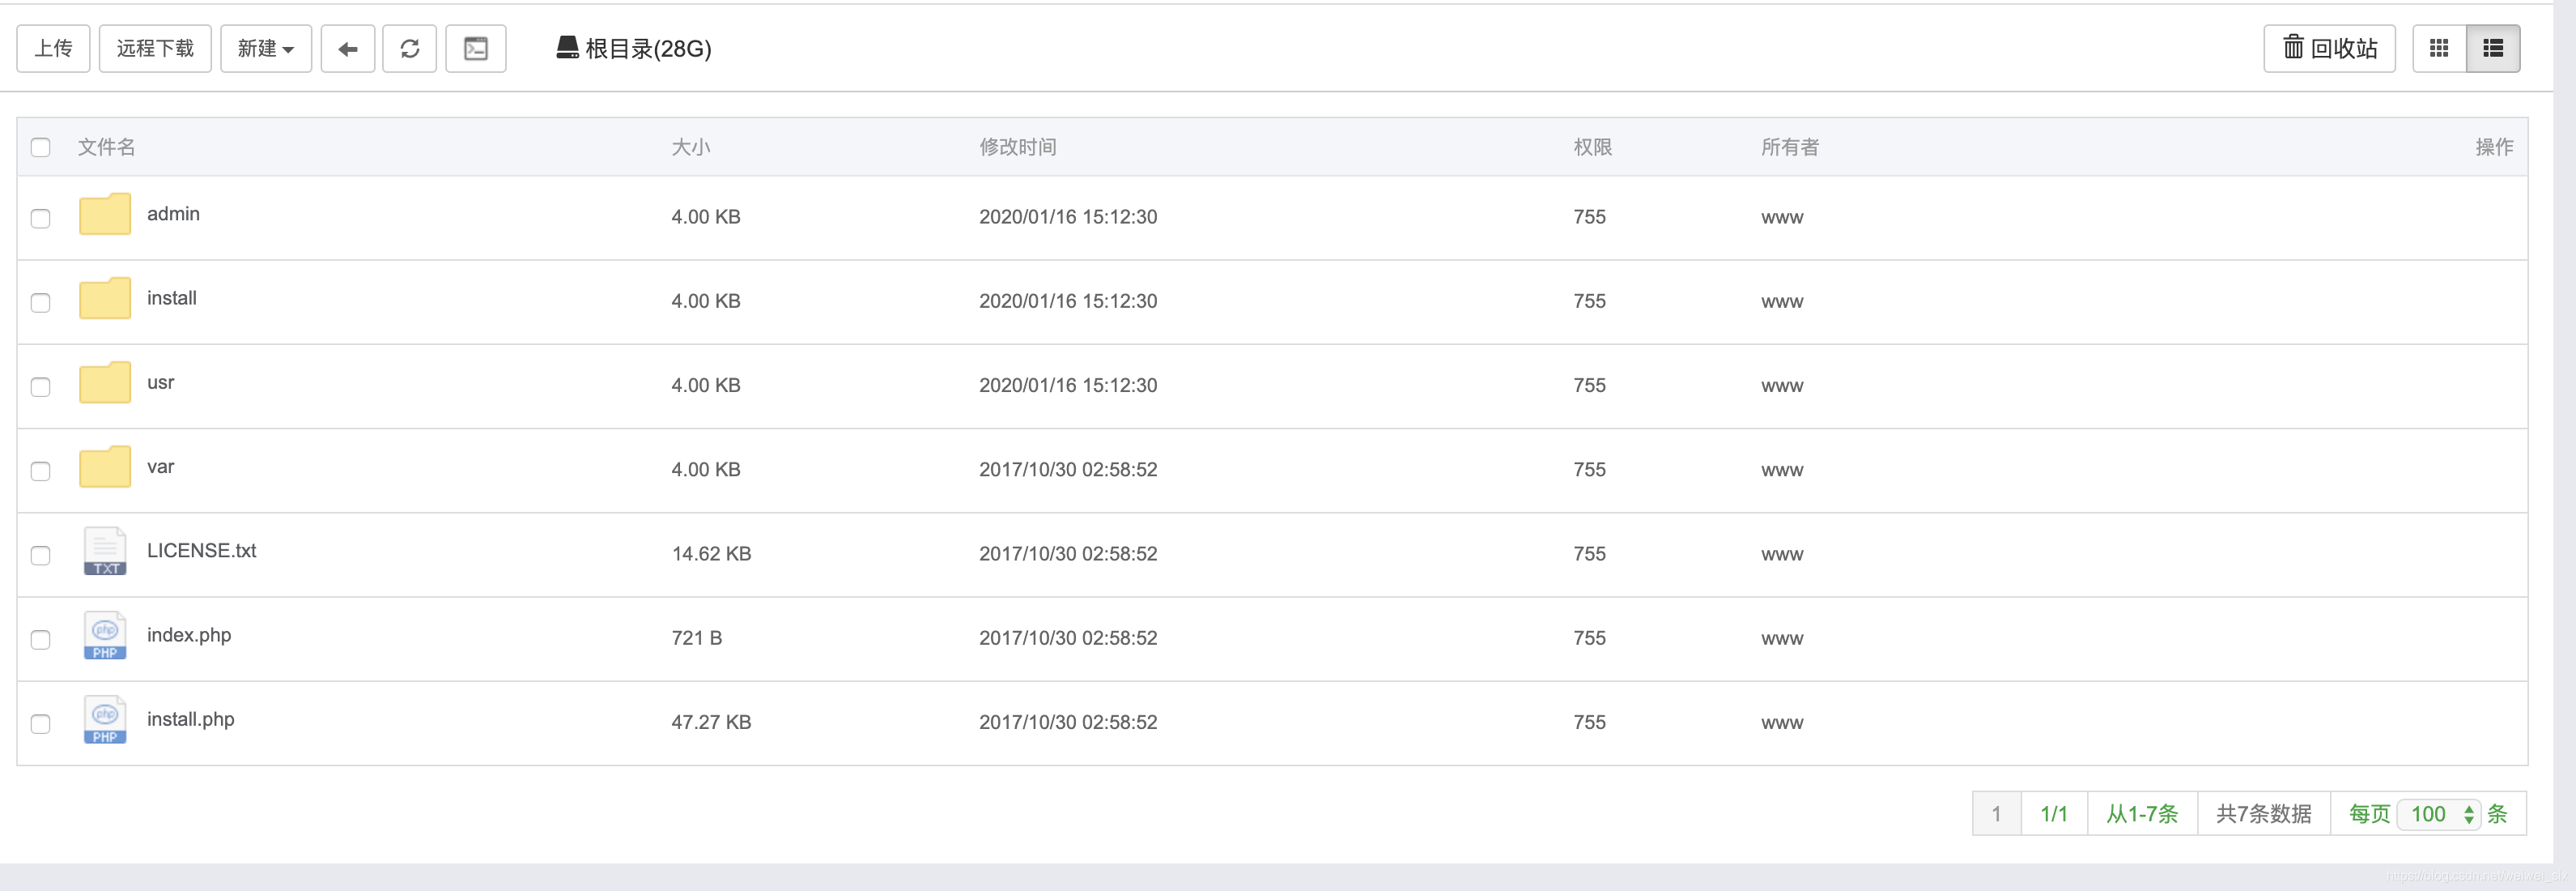The width and height of the screenshot is (2576, 891).
Task: Sort by 修改时间 column header
Action: click(1017, 148)
